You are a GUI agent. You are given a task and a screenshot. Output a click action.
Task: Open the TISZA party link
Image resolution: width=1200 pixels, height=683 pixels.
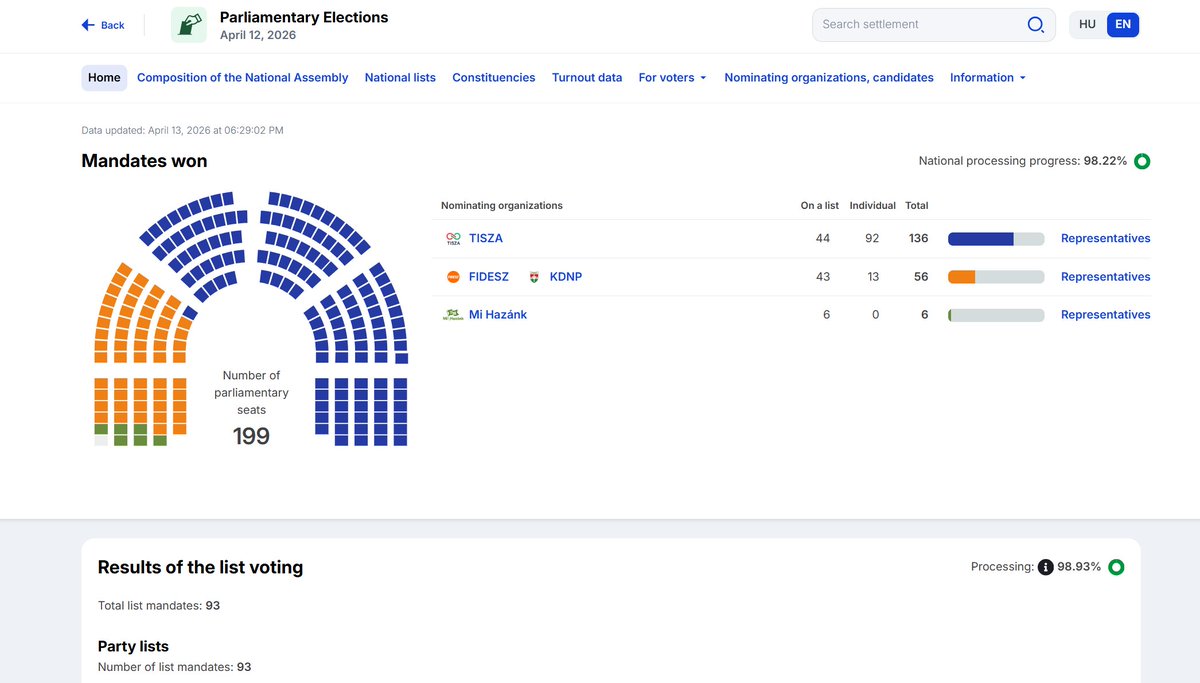coord(486,239)
